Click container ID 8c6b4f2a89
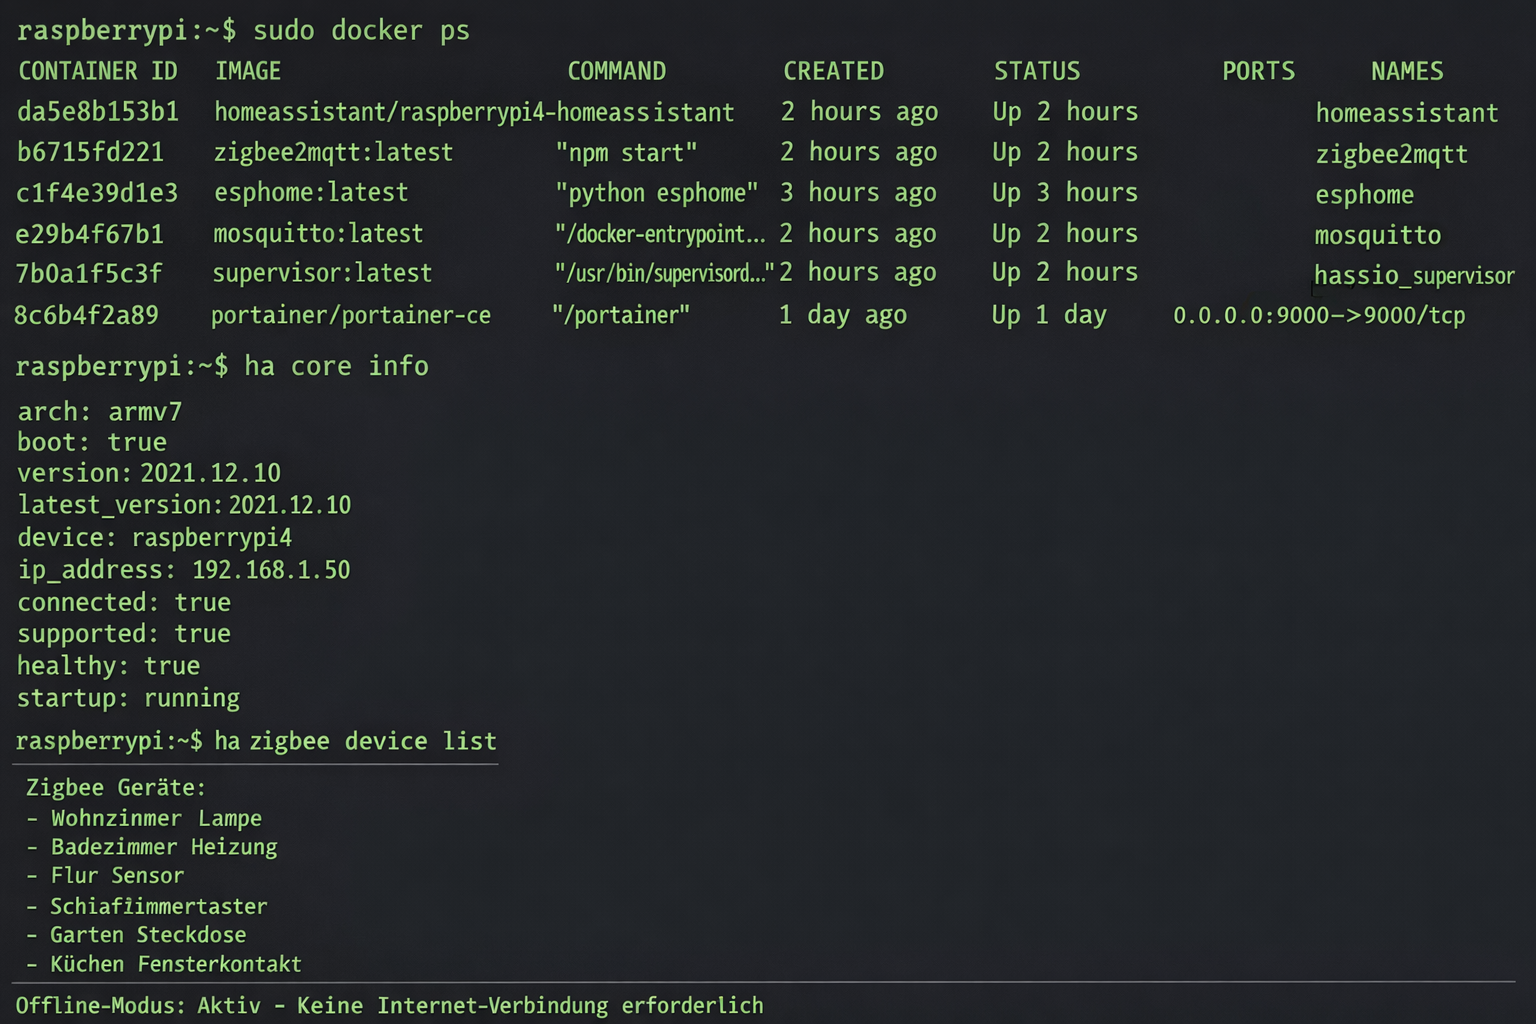The height and width of the screenshot is (1024, 1536). [x=86, y=315]
